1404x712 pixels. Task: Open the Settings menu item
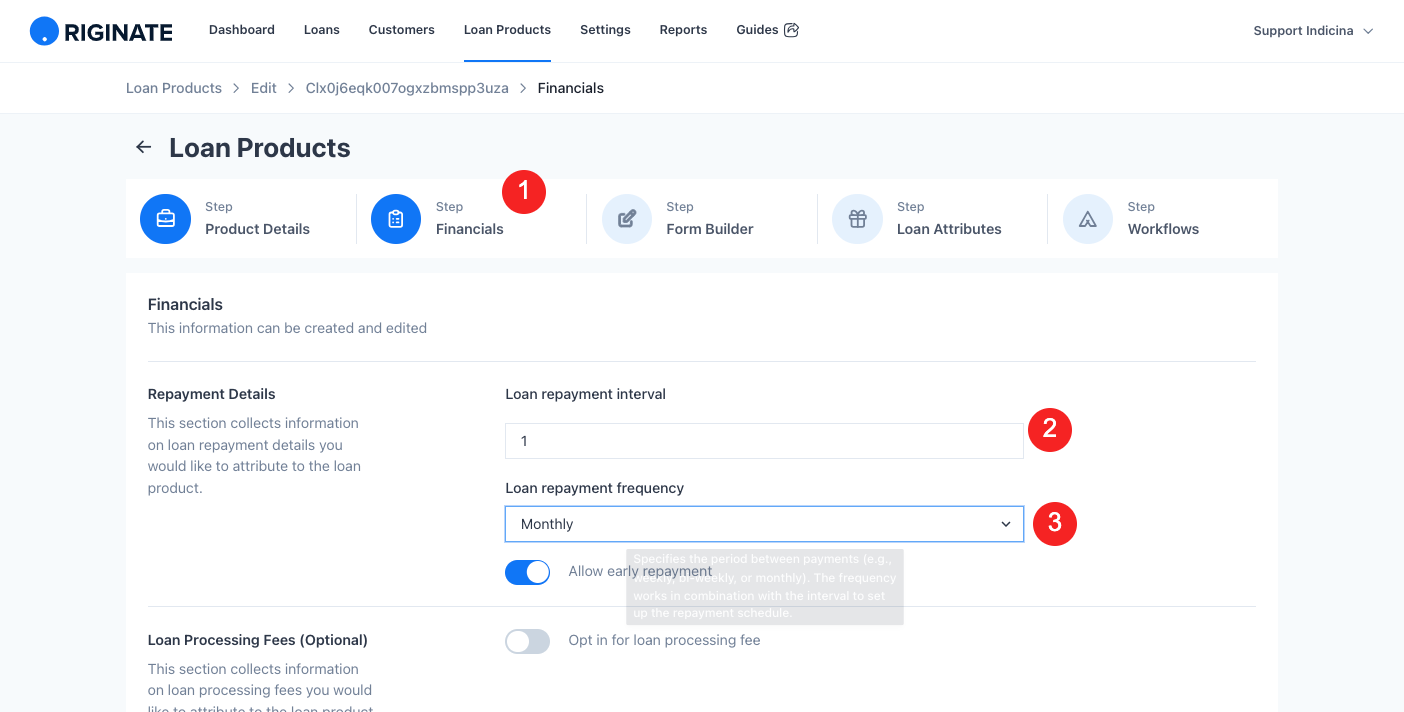click(605, 30)
